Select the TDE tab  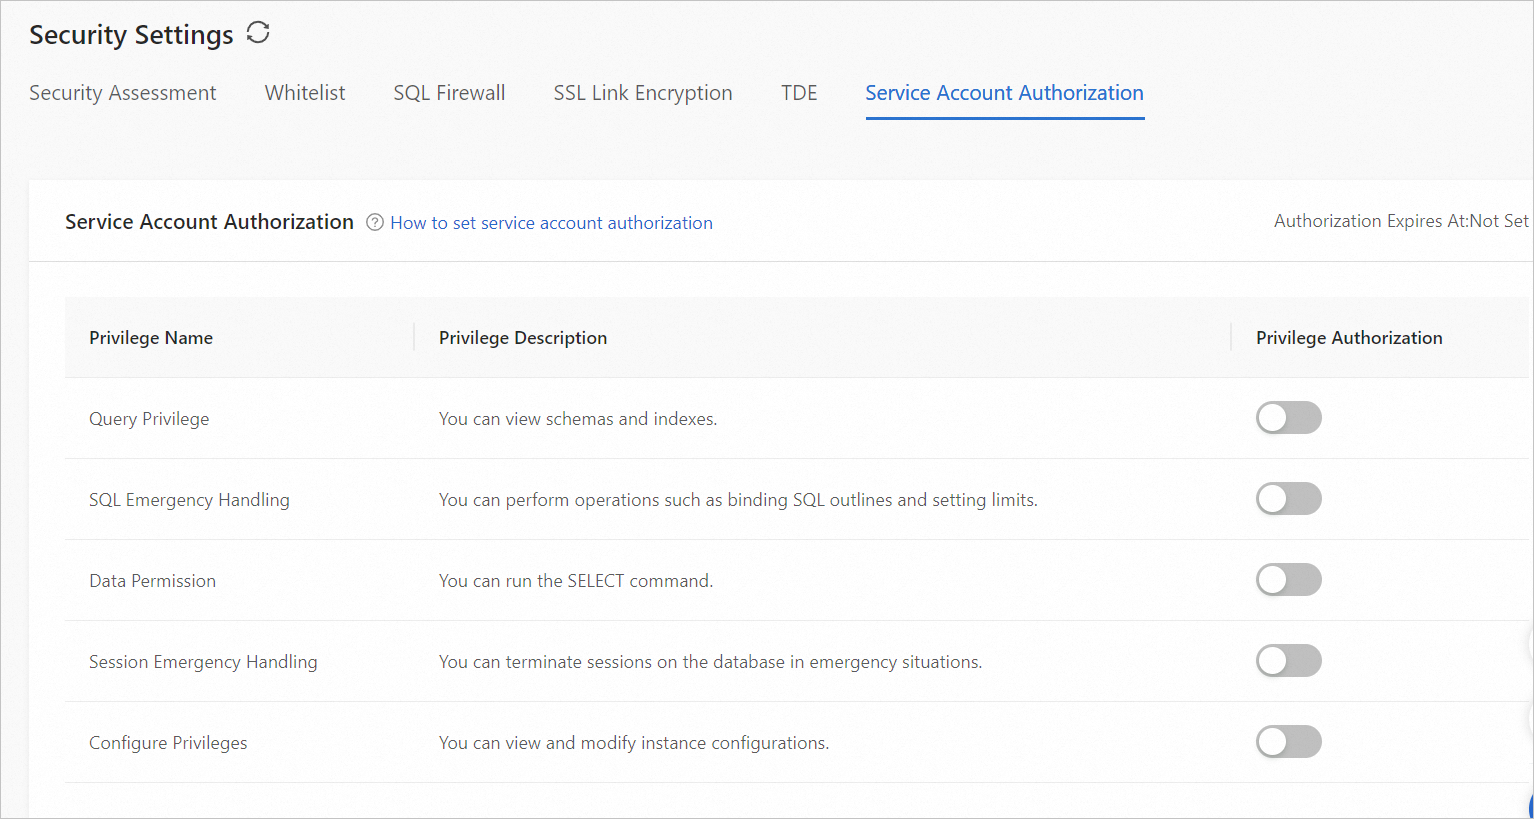[799, 93]
